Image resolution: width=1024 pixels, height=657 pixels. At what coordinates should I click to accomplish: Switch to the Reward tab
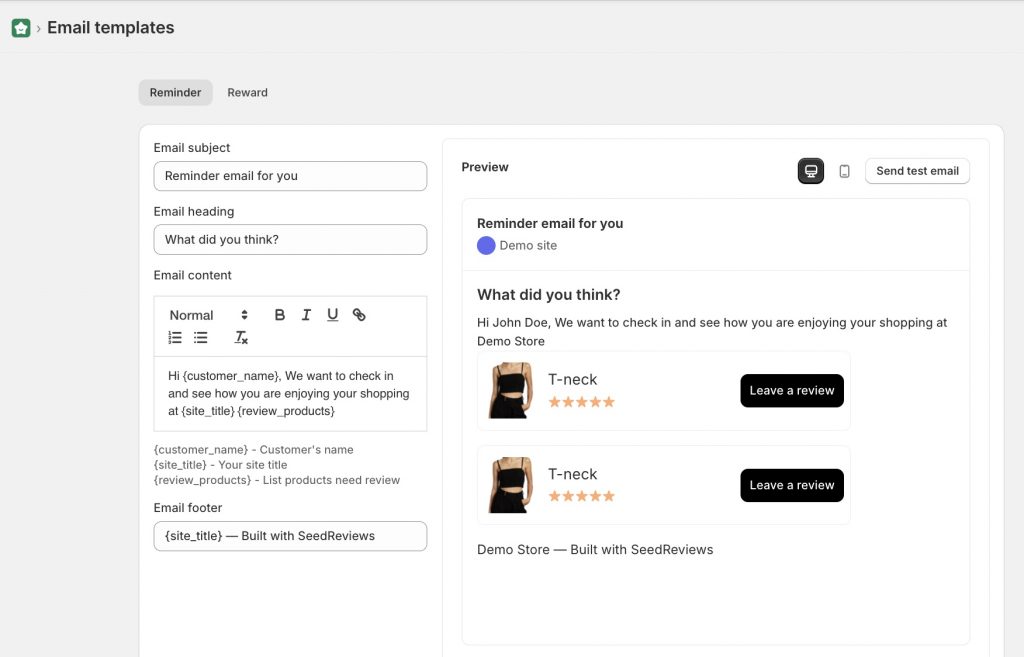pos(247,92)
